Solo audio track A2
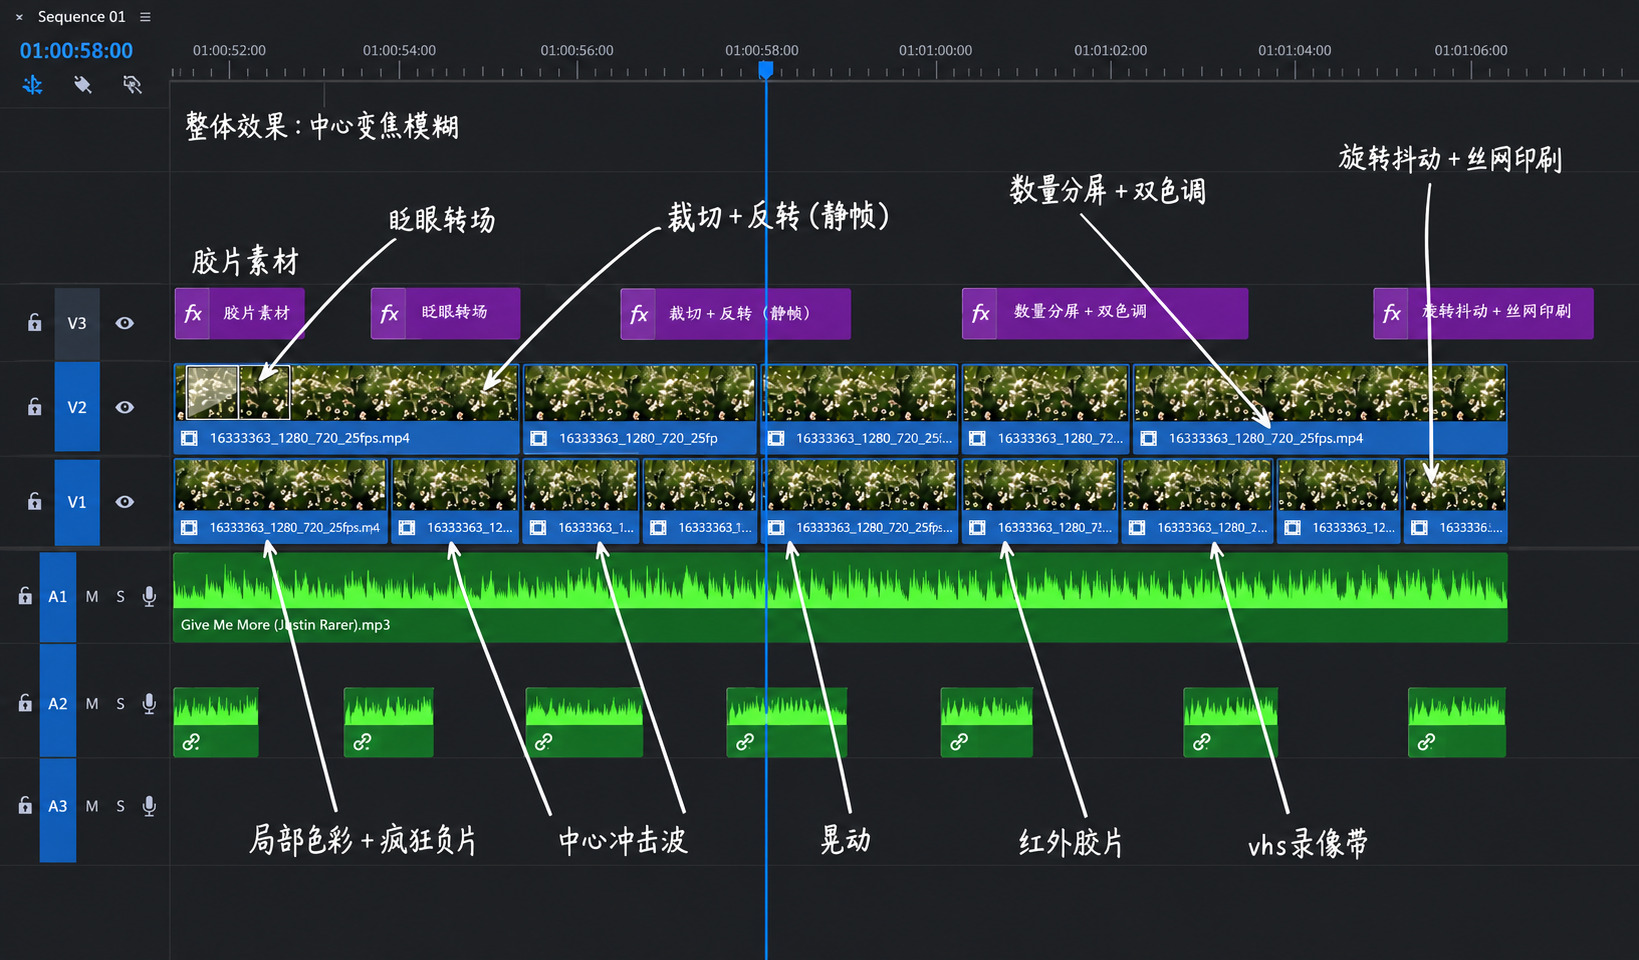This screenshot has width=1639, height=960. click(x=120, y=704)
